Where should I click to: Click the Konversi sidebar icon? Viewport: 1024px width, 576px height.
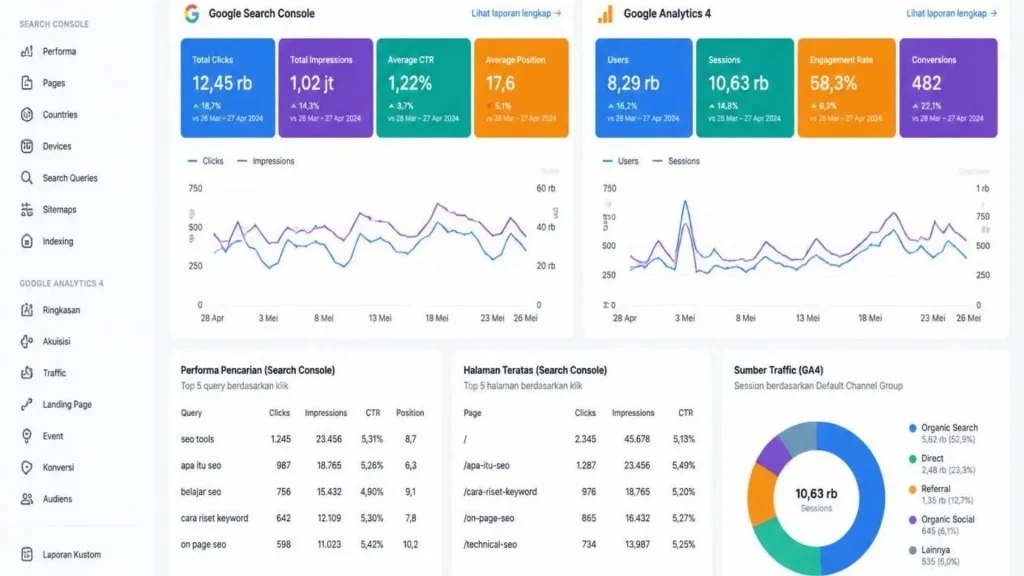(27, 468)
